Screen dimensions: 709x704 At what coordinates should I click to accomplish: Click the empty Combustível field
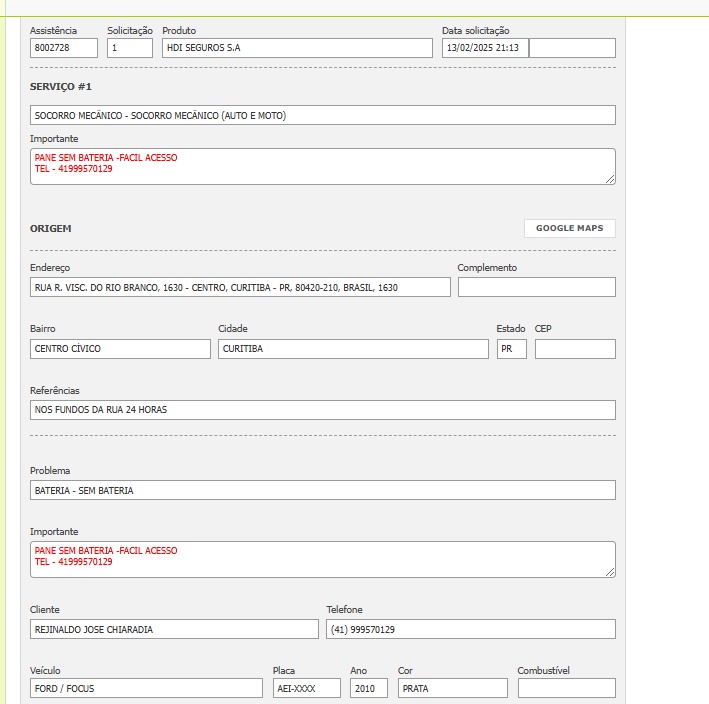566,688
